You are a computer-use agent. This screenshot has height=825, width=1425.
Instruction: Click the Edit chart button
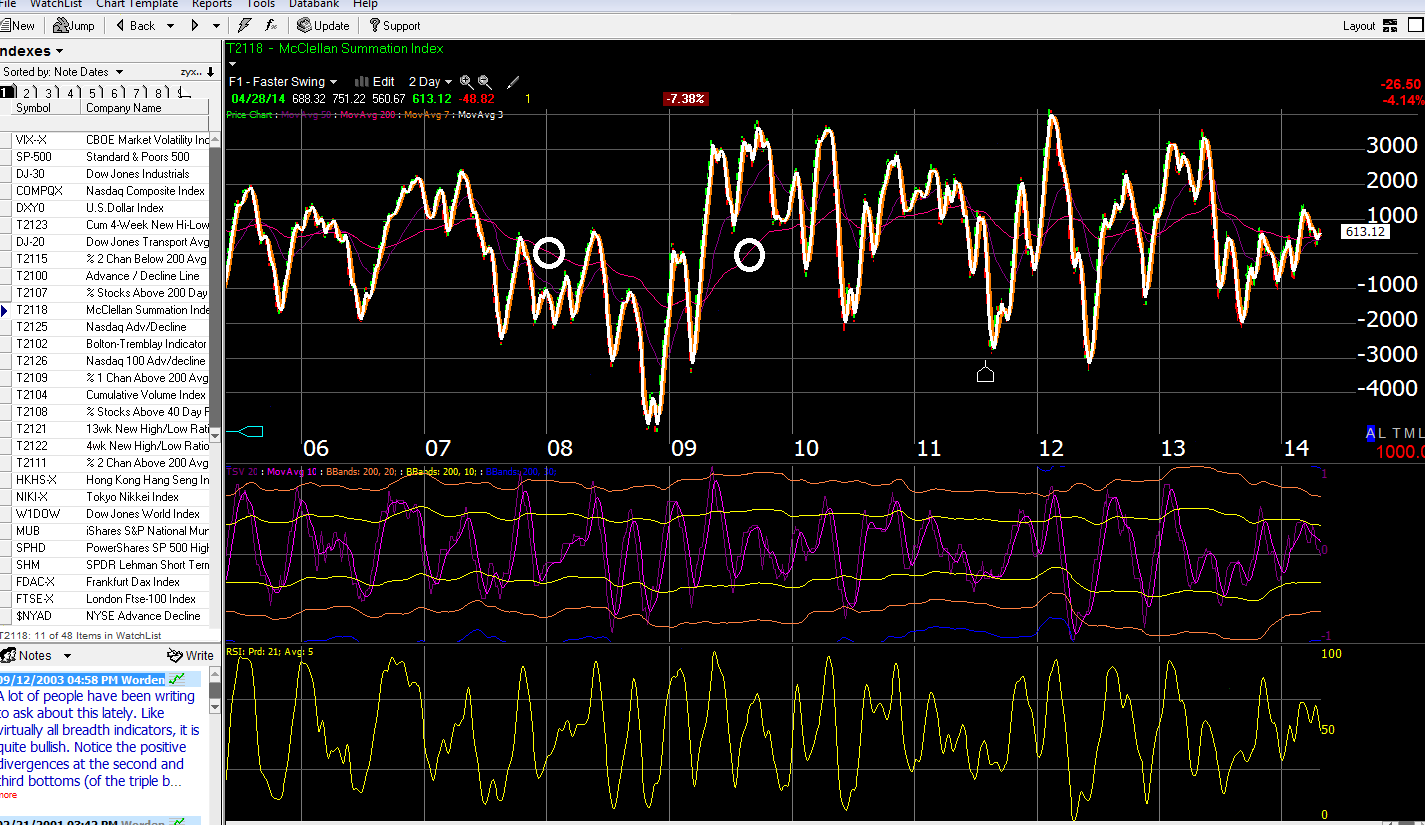[x=375, y=81]
